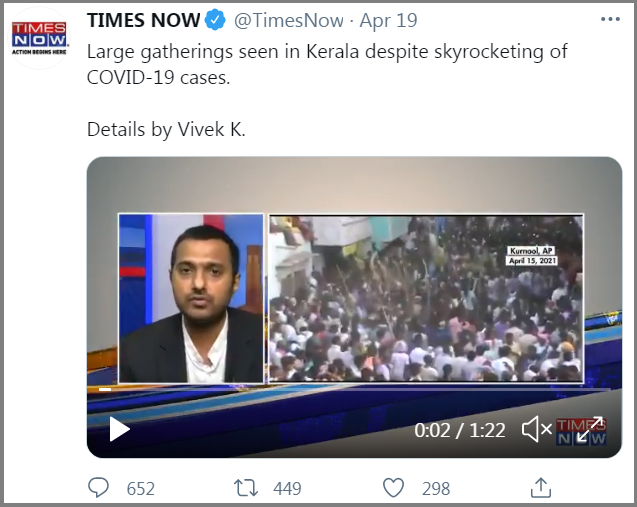Expand the video to fullscreen
Viewport: 637px width, 507px height.
tap(592, 429)
